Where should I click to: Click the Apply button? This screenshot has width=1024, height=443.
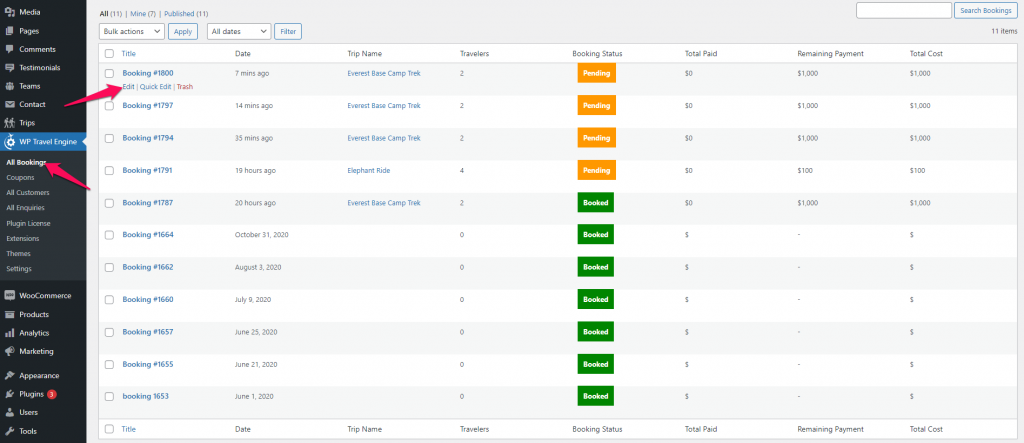[x=183, y=31]
